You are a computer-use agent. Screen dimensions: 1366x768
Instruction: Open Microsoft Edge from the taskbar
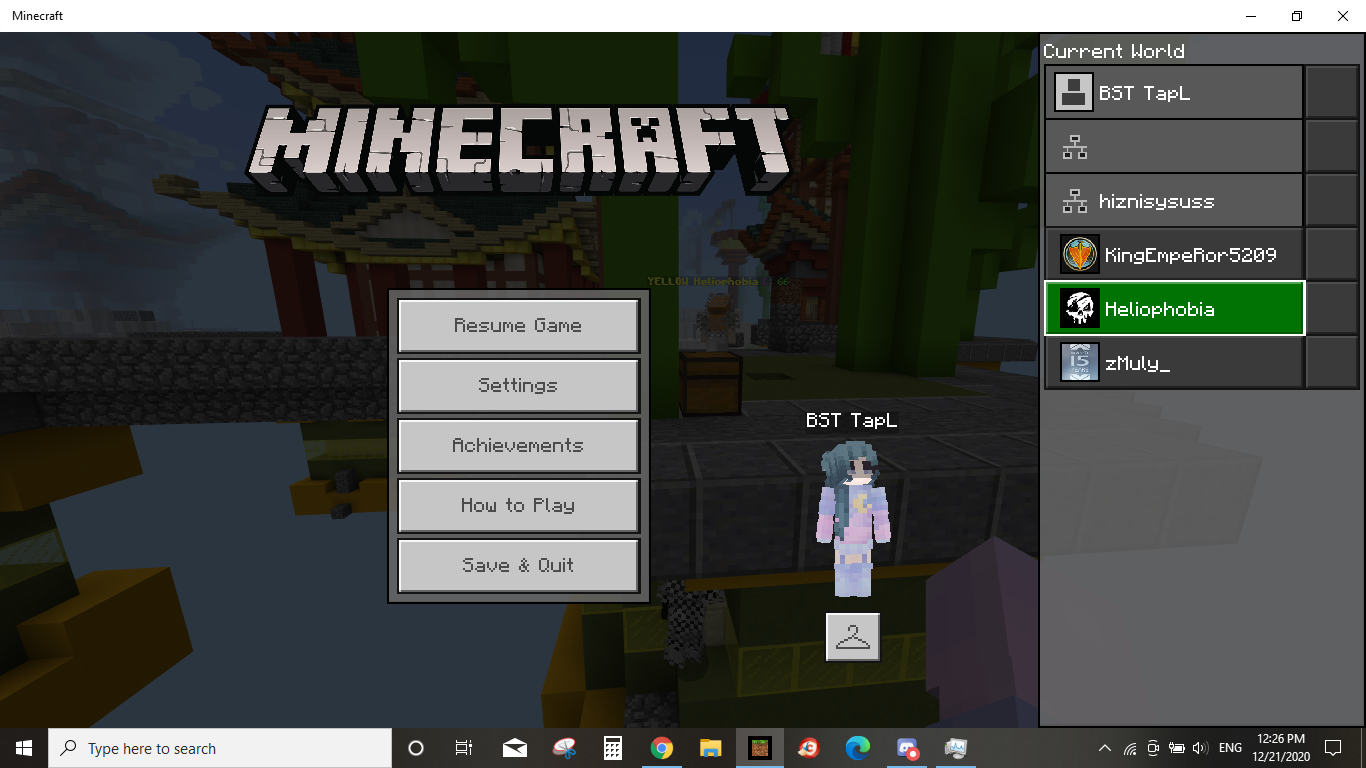857,748
